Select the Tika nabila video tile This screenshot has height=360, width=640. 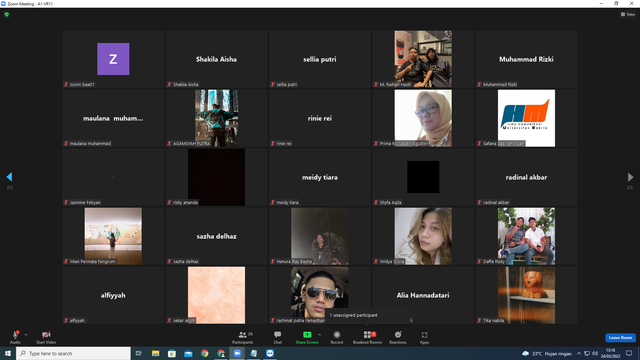526,295
